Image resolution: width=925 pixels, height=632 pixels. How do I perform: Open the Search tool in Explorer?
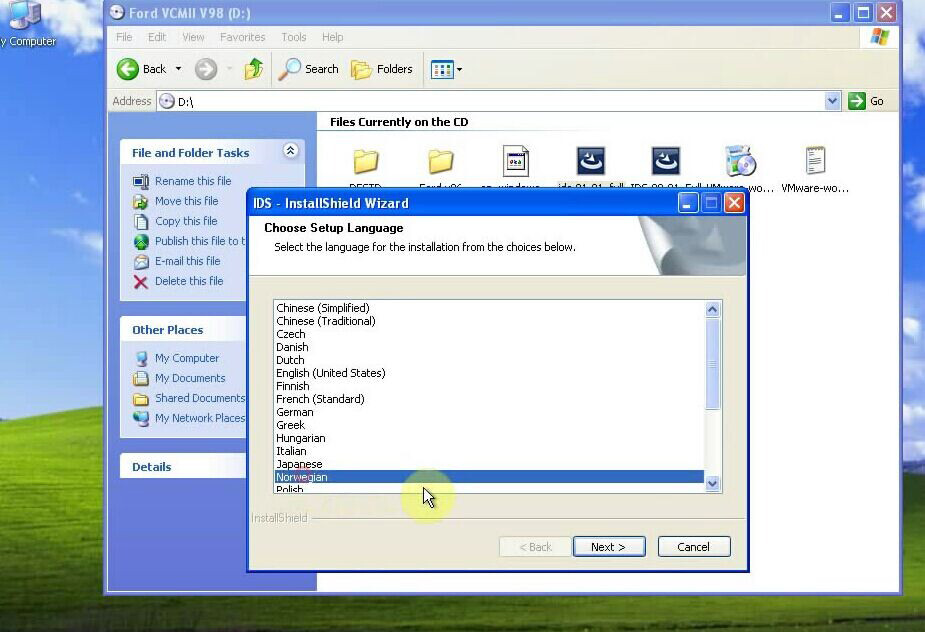click(309, 69)
